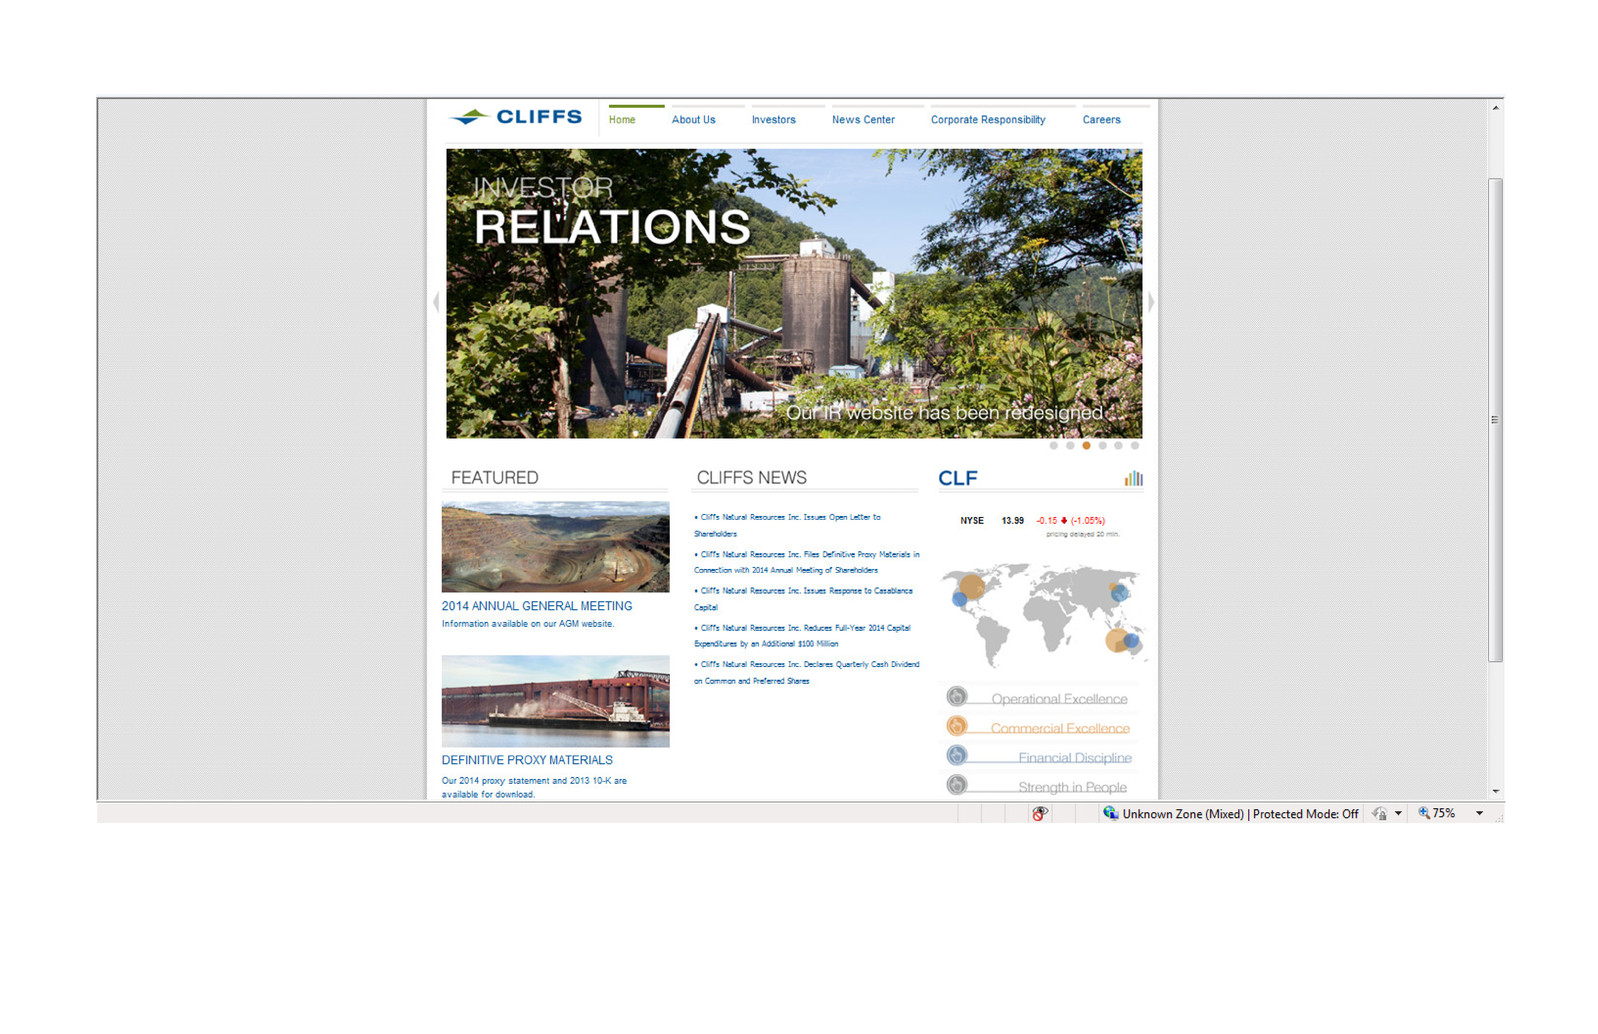Click the NYSE price value 13.99
The width and height of the screenshot is (1598, 1034).
click(1013, 521)
